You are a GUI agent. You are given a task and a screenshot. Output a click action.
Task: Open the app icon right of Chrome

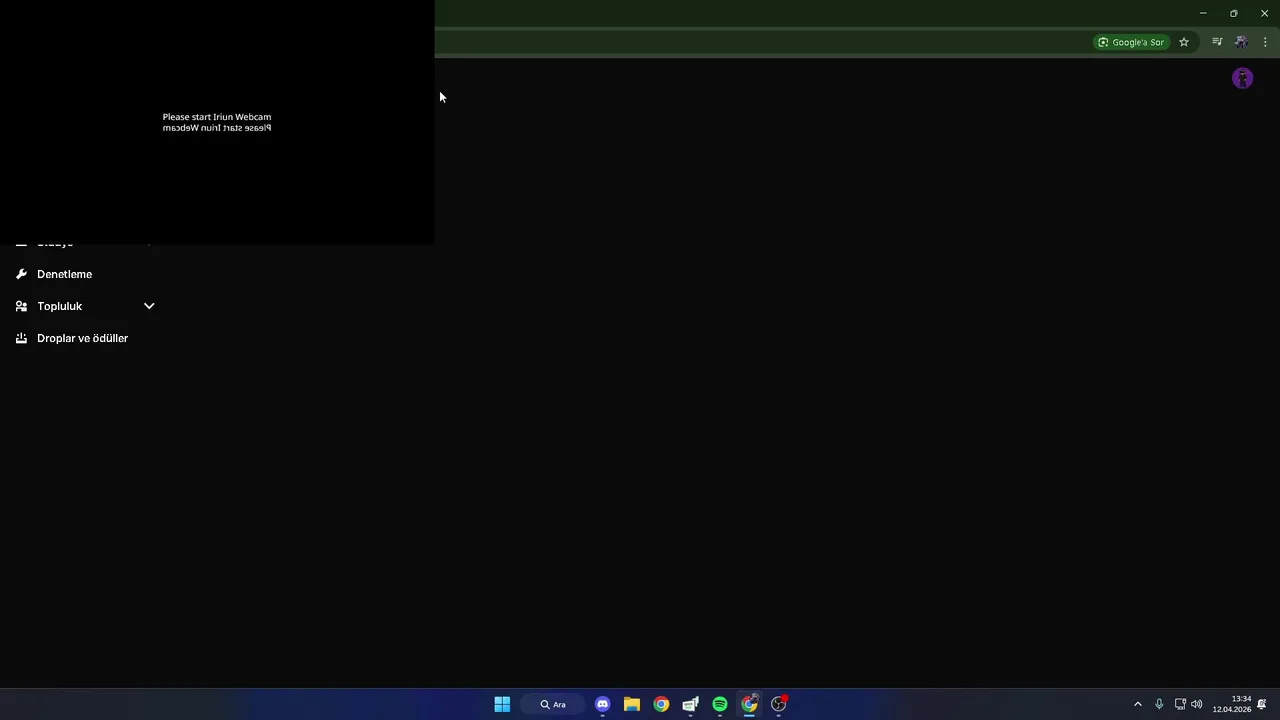pyautogui.click(x=690, y=704)
